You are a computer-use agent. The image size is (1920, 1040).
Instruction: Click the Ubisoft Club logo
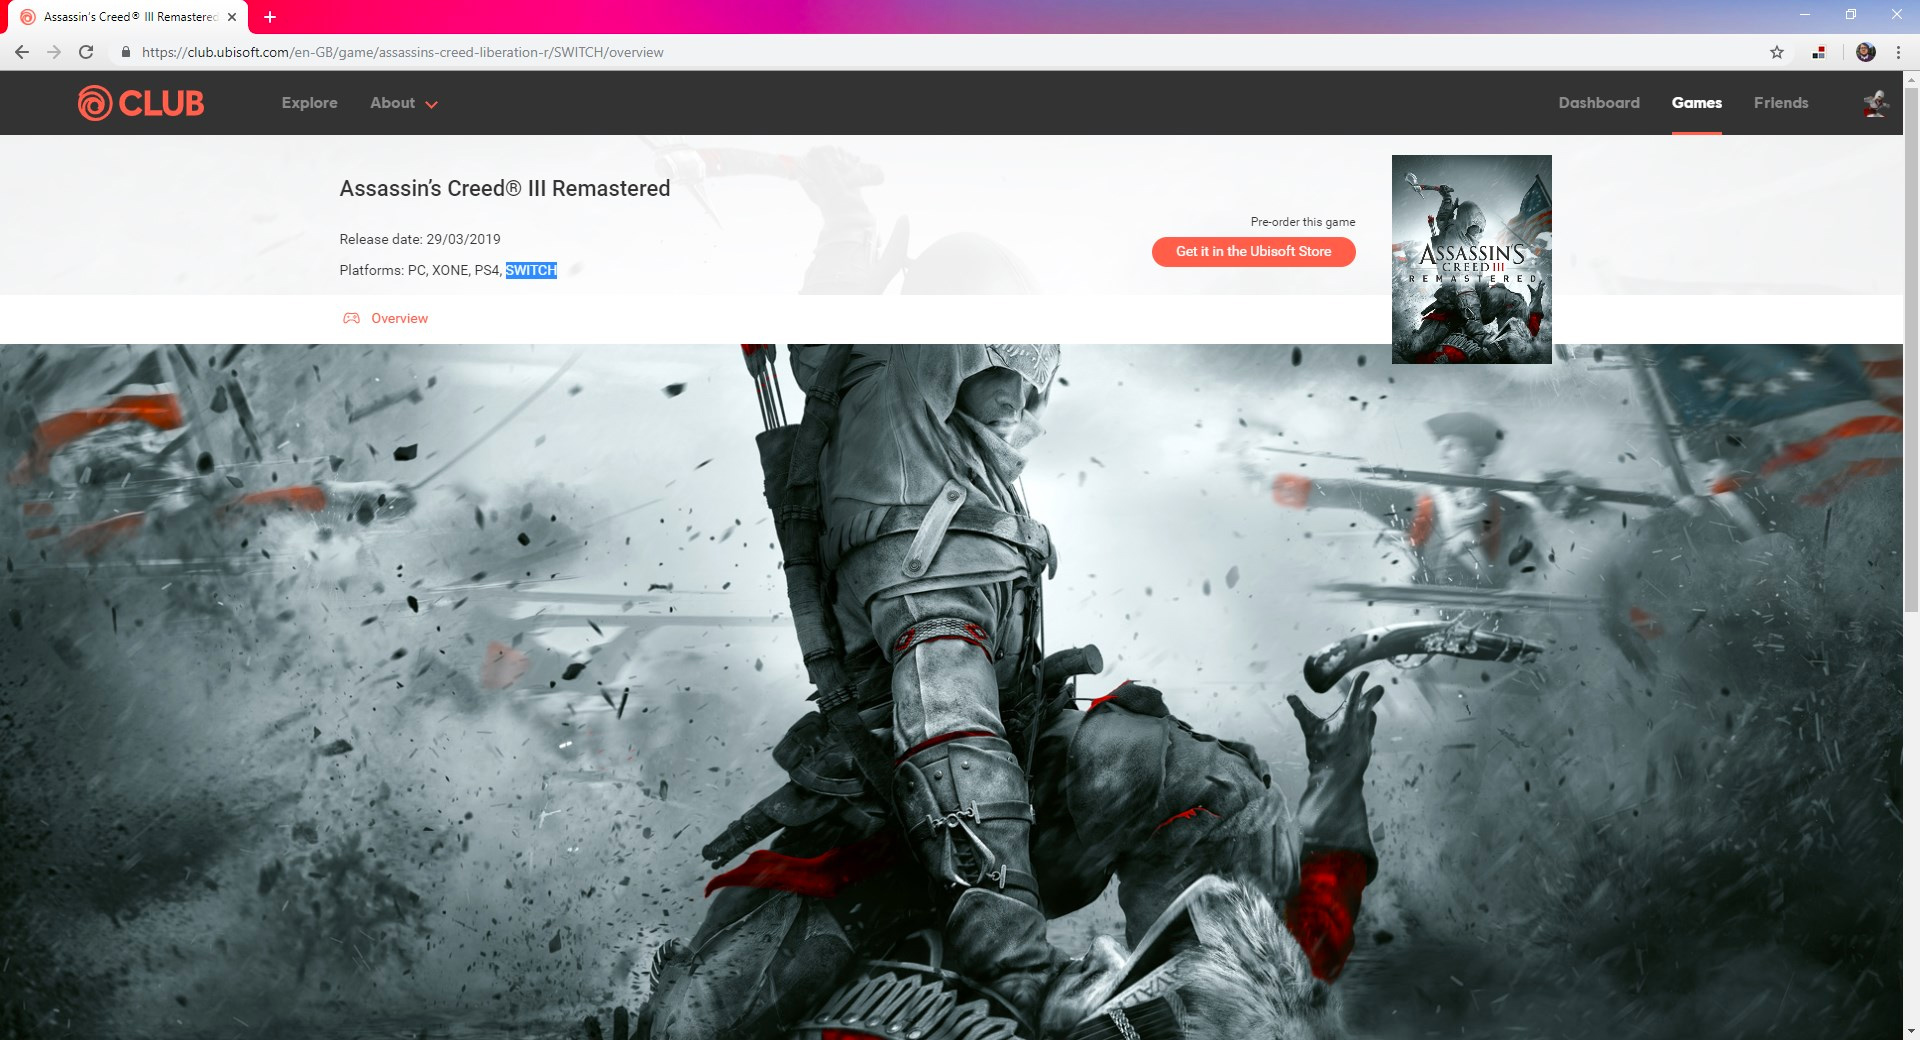tap(141, 103)
